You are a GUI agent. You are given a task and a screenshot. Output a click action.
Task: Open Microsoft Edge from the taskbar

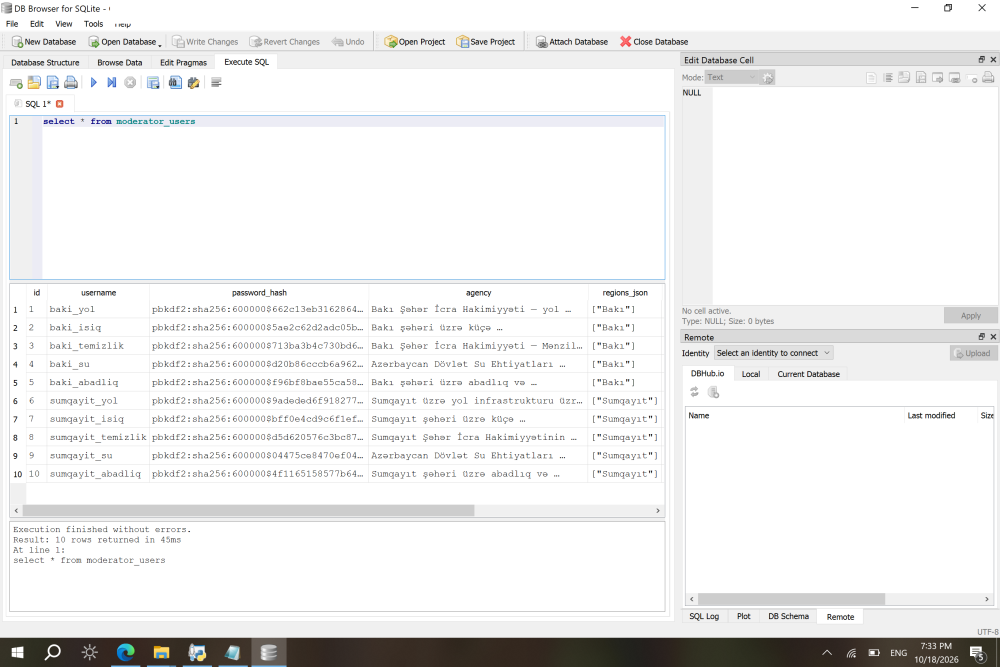click(126, 652)
